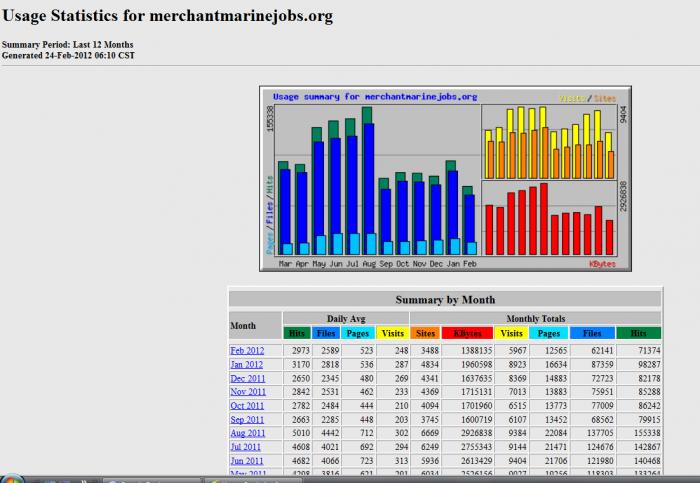The height and width of the screenshot is (483, 700).
Task: Click the green Hits header under Daily Avg
Action: pos(297,333)
